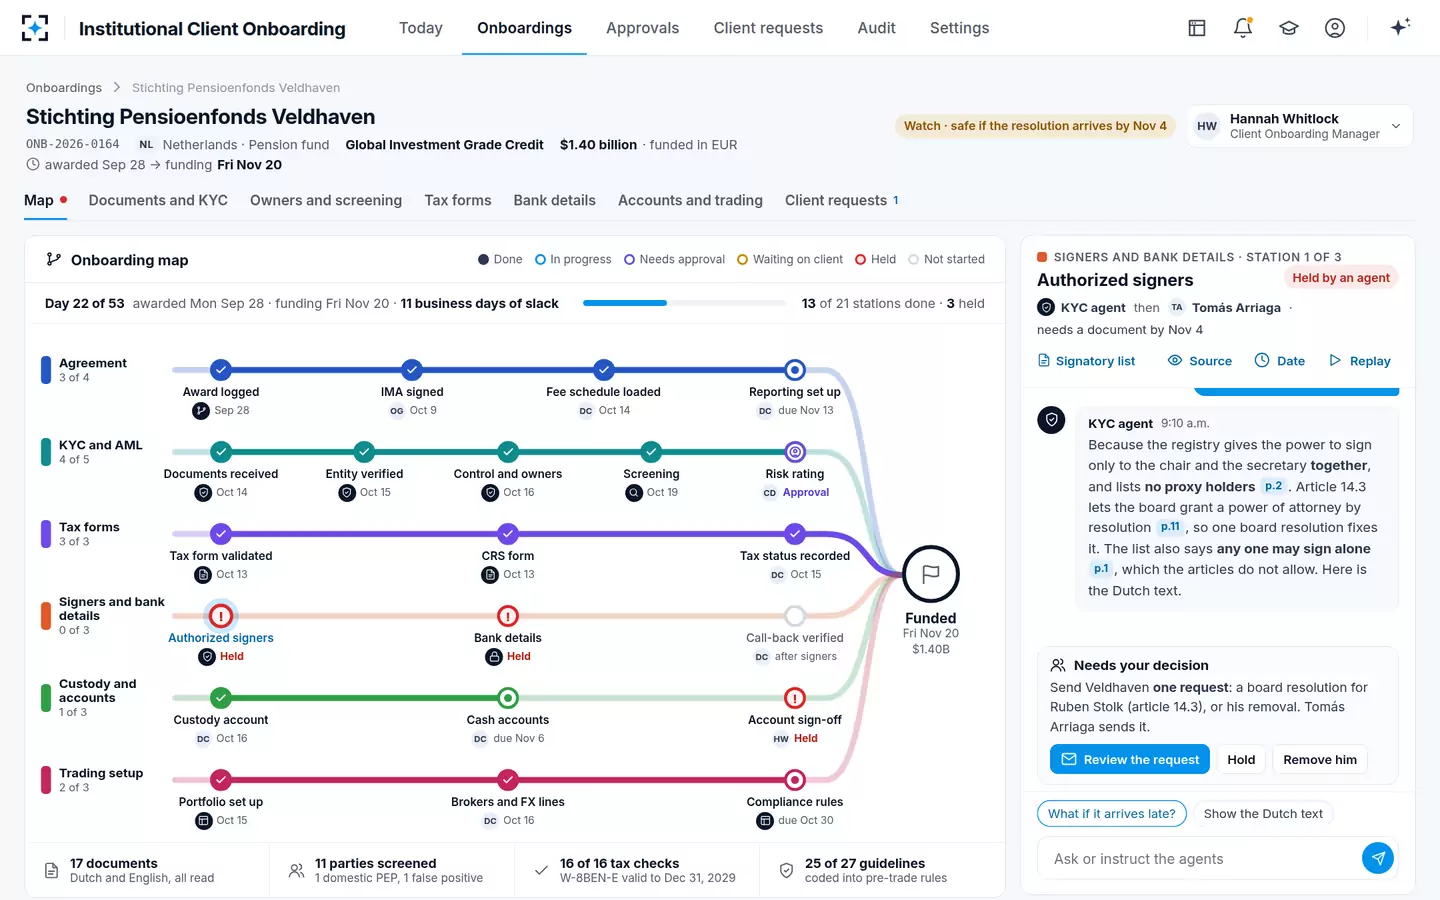
Task: Choose the Remove him button
Action: coord(1320,759)
